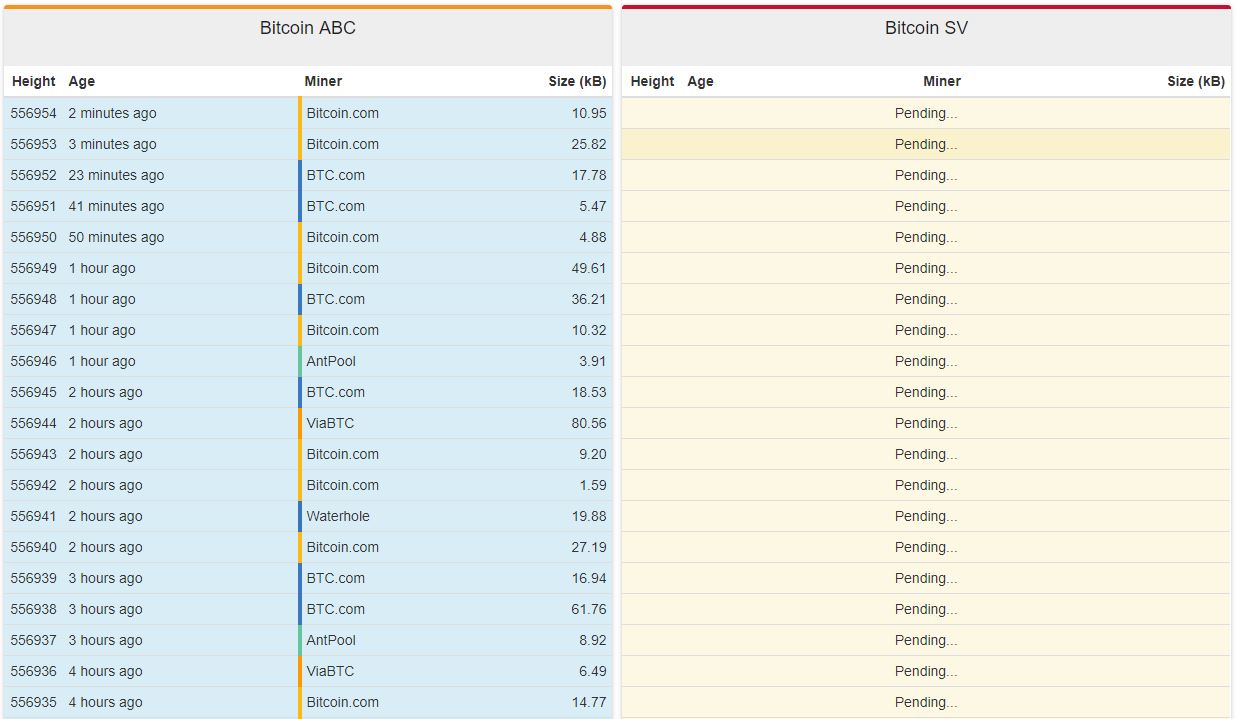
Task: Click the highlighted Pending row in Bitcoin SV
Action: [927, 144]
